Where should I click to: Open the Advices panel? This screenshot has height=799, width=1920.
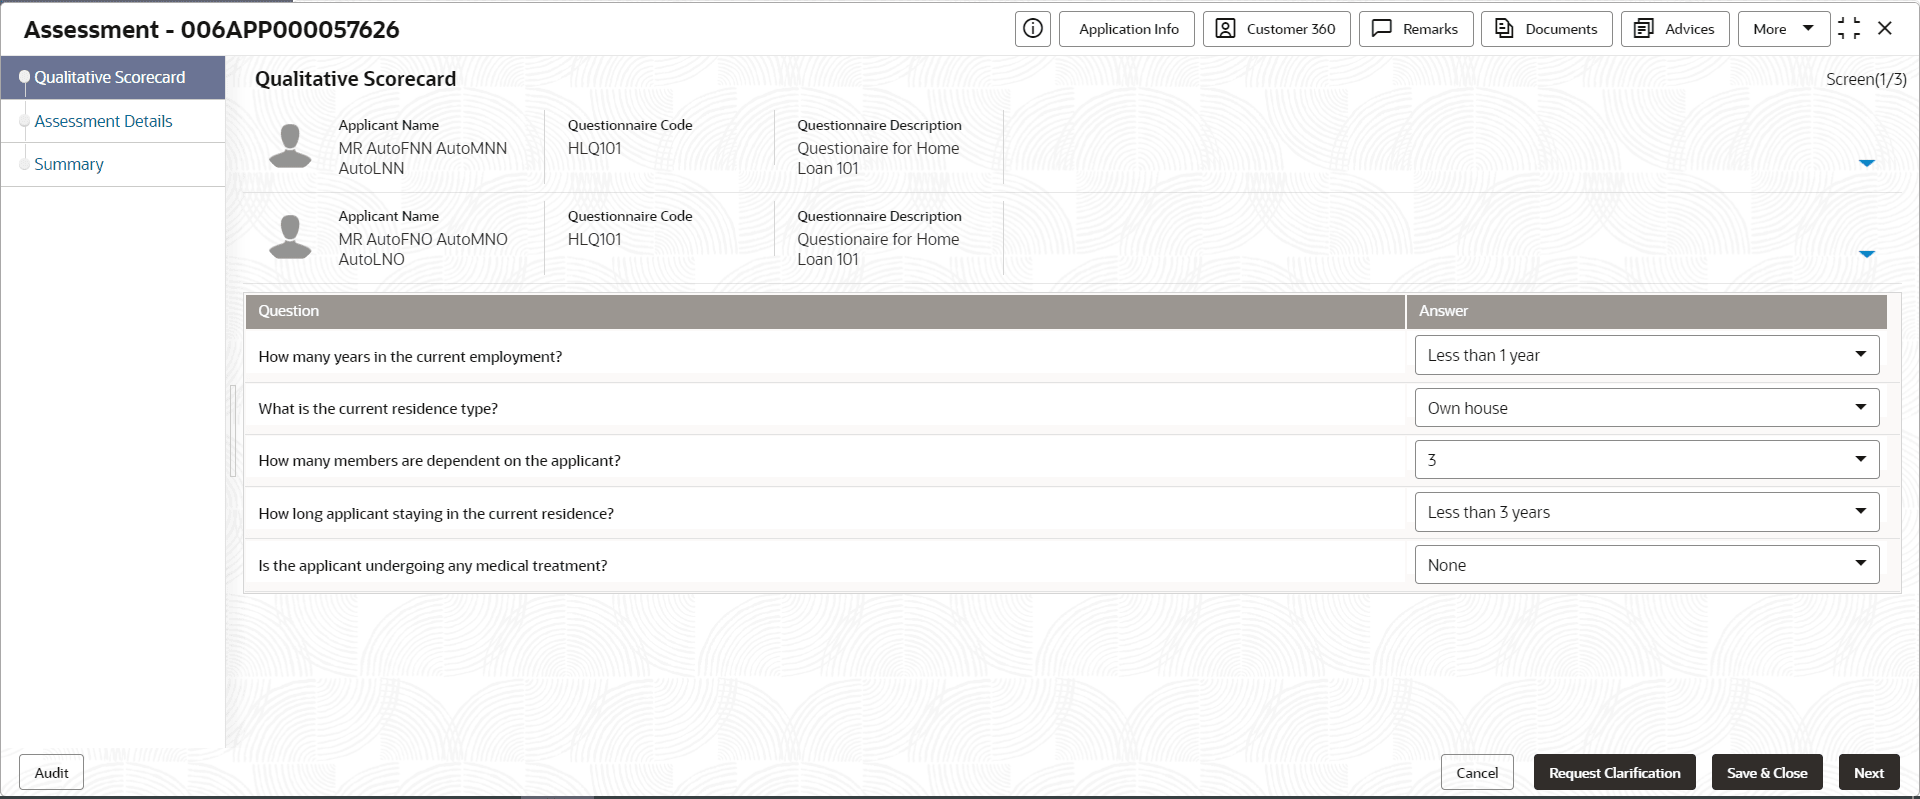click(x=1675, y=29)
